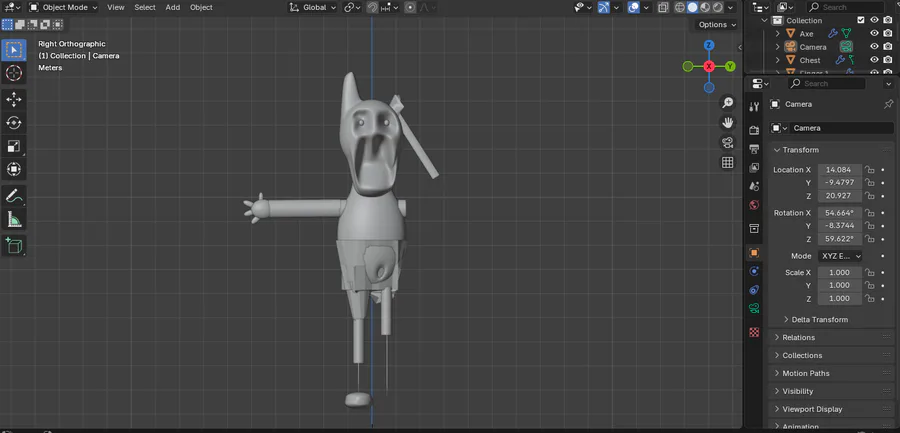Select the Move tool
900x433 pixels.
[x=14, y=99]
